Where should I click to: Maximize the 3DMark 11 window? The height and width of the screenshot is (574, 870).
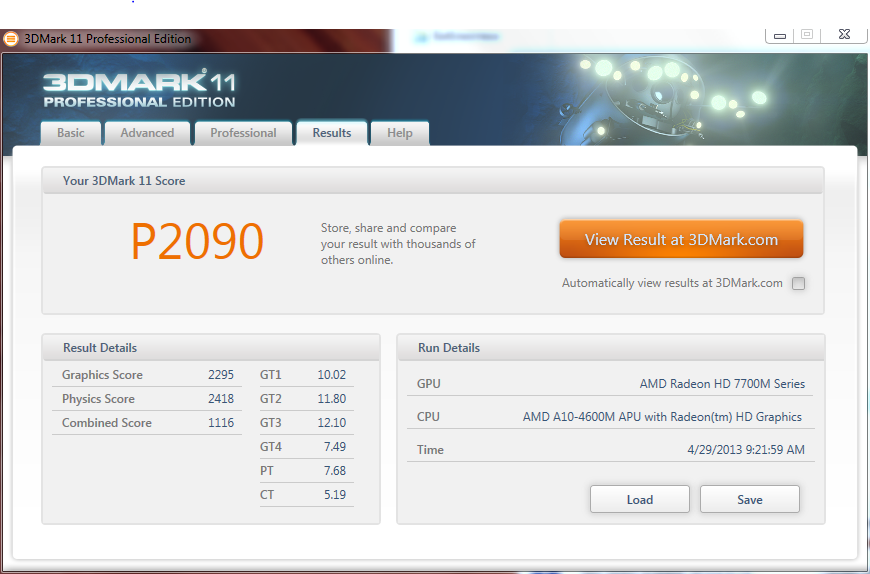[807, 35]
